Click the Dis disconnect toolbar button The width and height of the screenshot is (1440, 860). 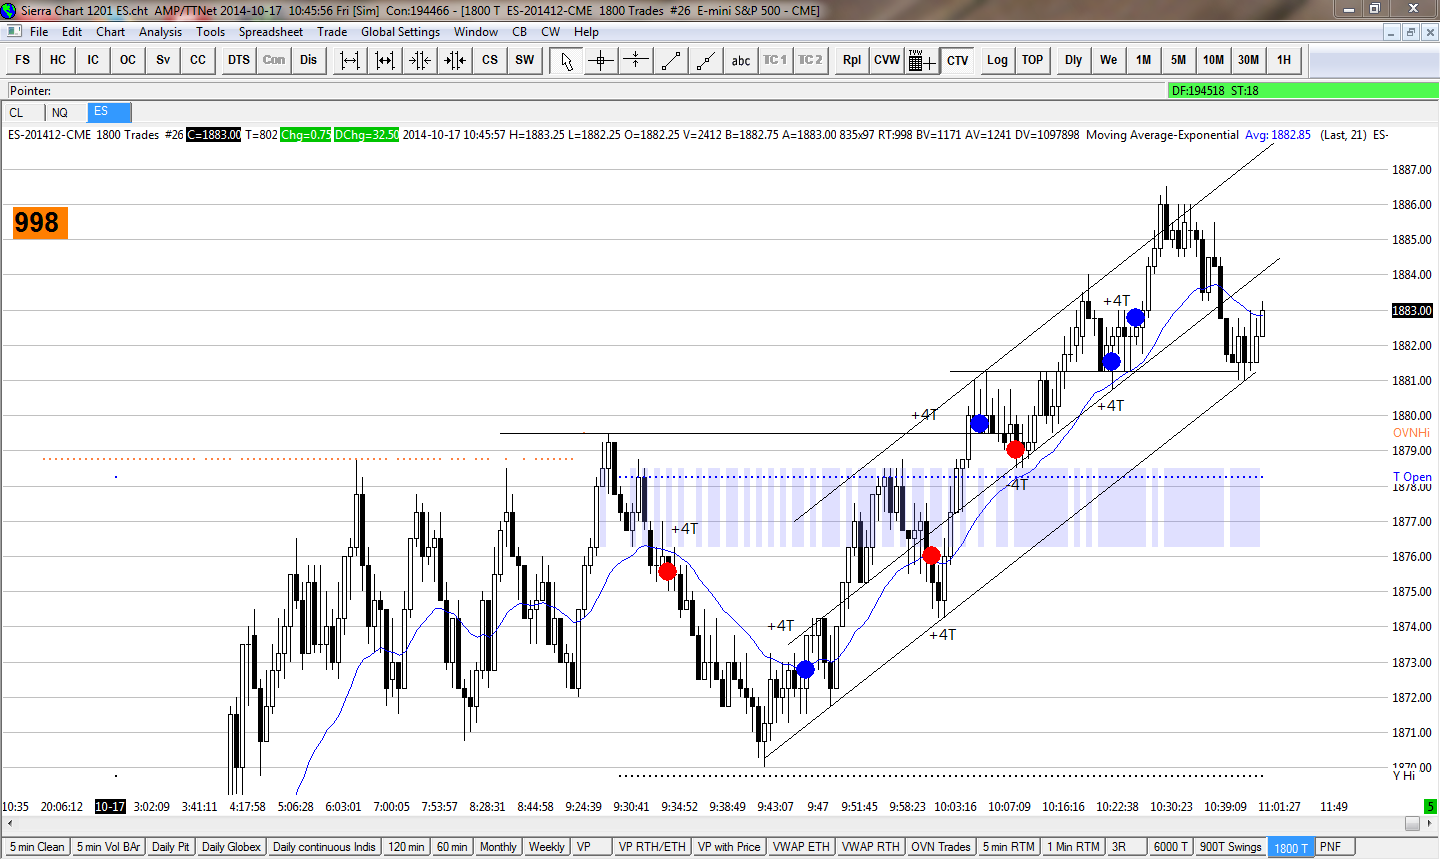click(309, 60)
